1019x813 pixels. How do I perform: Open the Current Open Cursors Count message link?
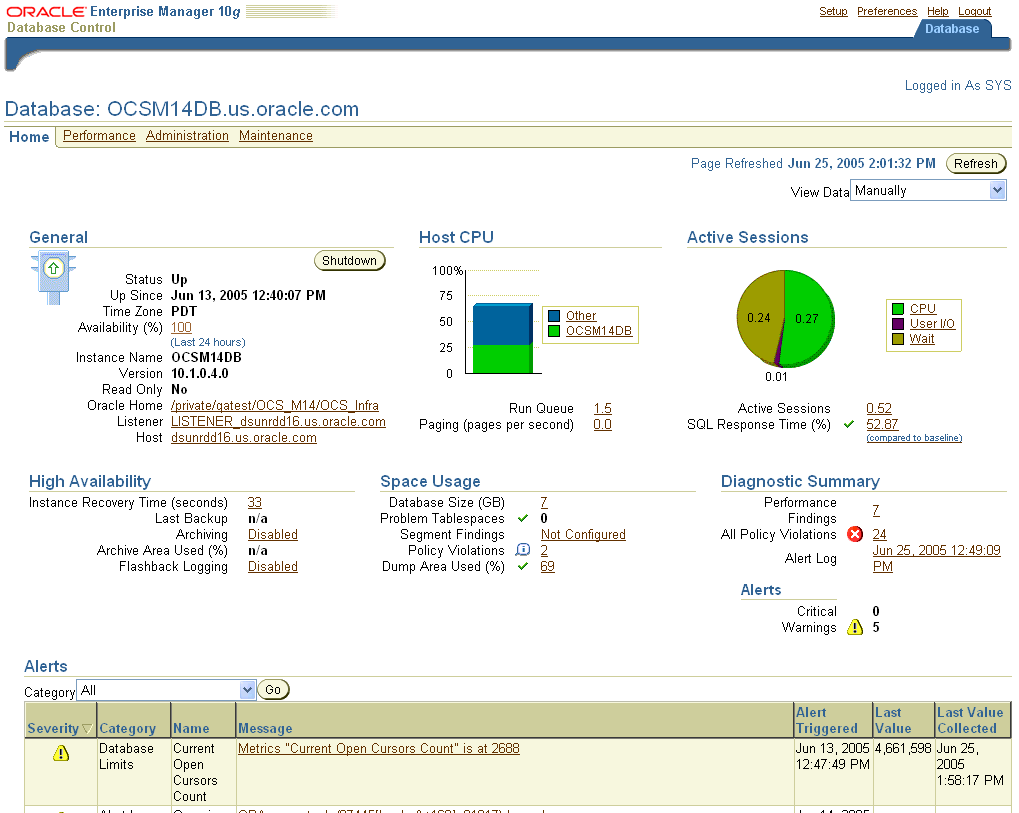tap(378, 748)
